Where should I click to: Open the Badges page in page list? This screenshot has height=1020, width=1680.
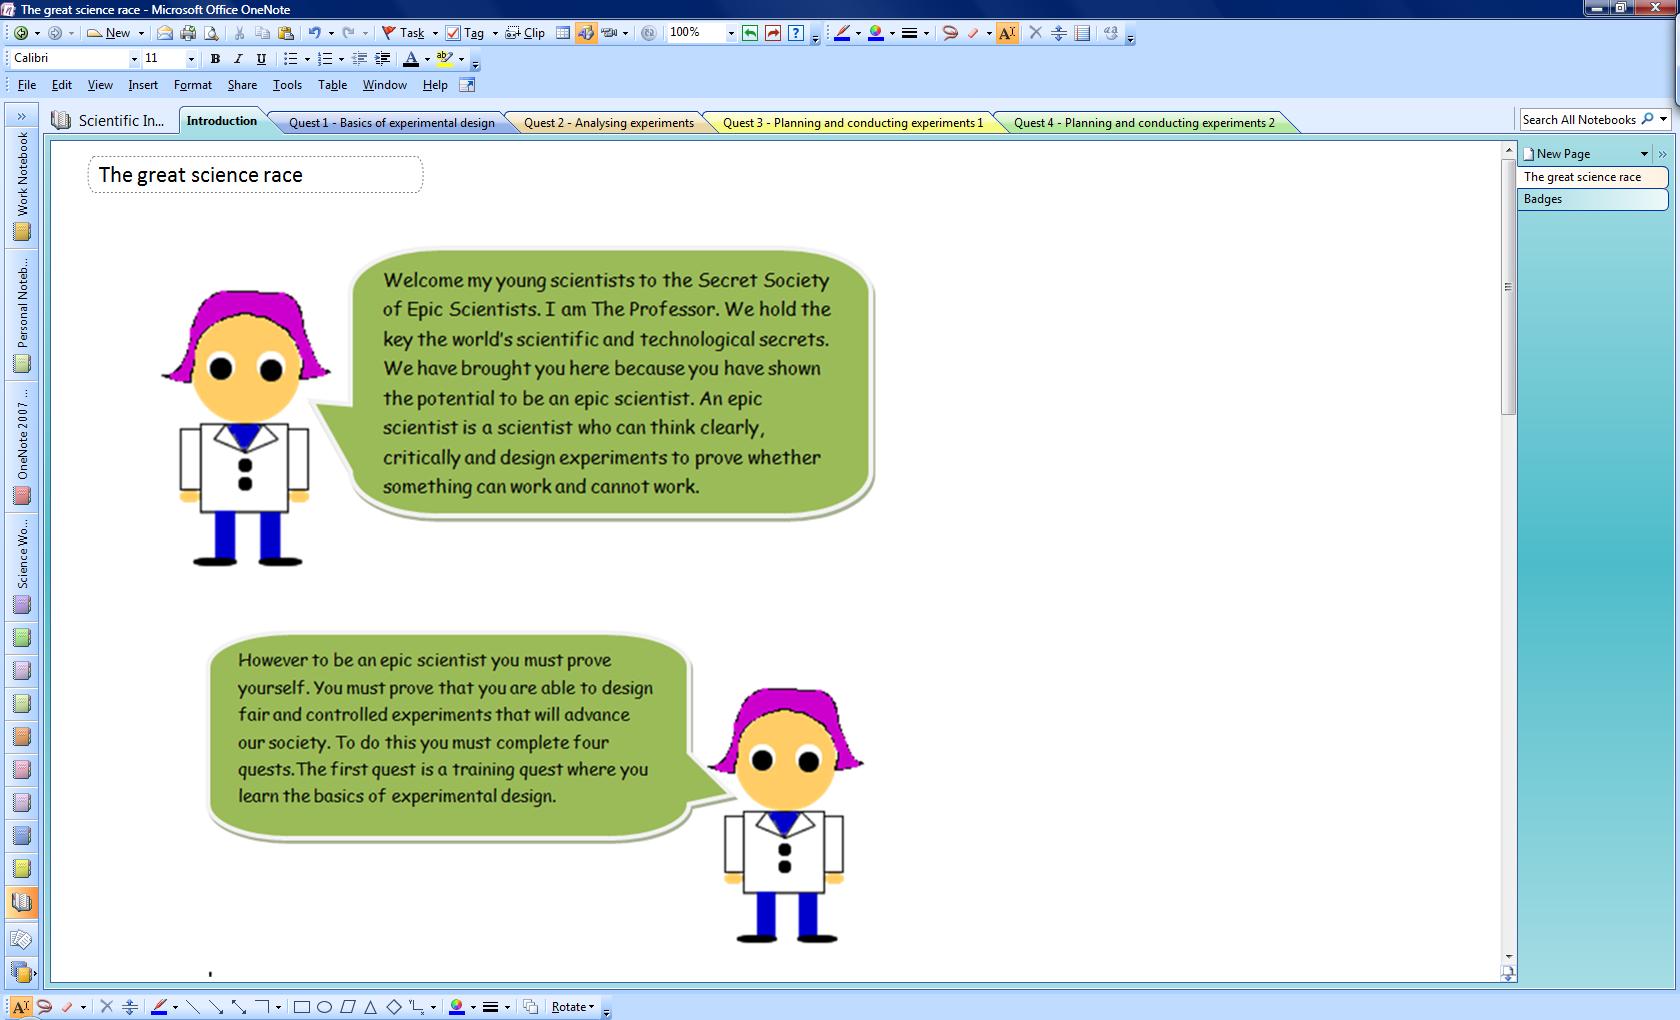pos(1591,199)
